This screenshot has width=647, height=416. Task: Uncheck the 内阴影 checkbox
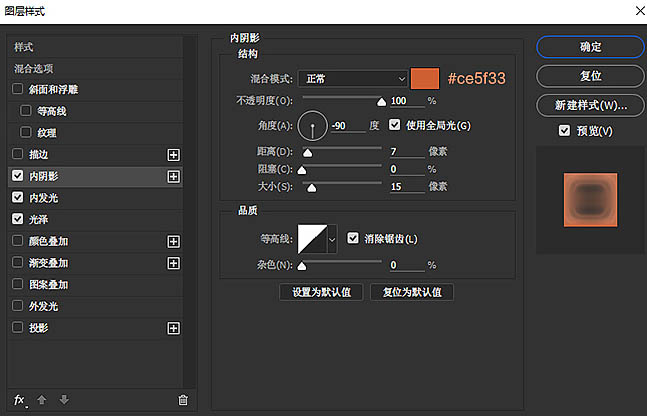(17, 175)
